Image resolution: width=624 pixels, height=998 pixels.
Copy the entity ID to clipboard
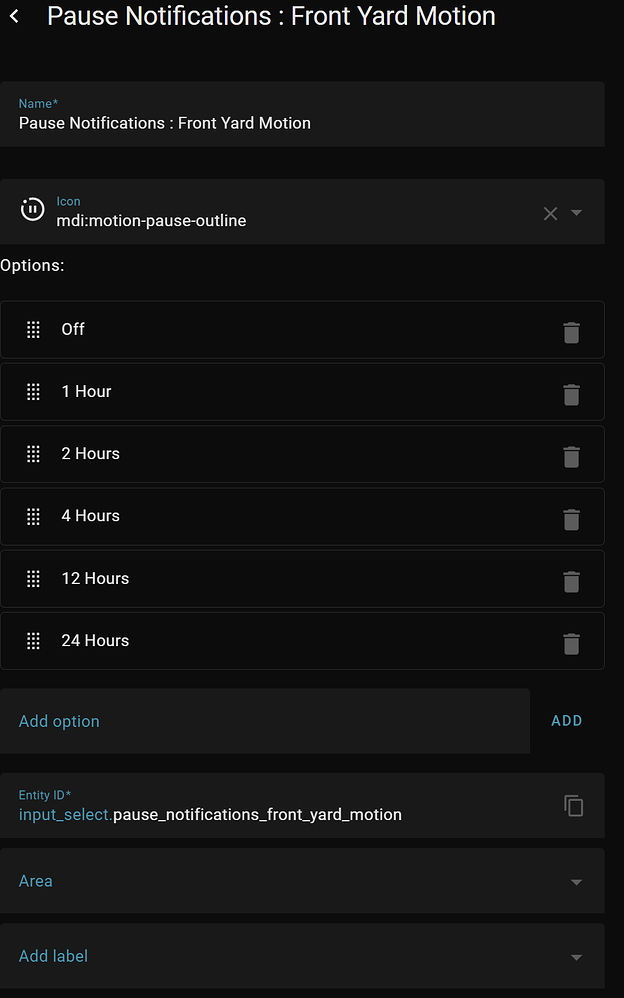pos(573,805)
